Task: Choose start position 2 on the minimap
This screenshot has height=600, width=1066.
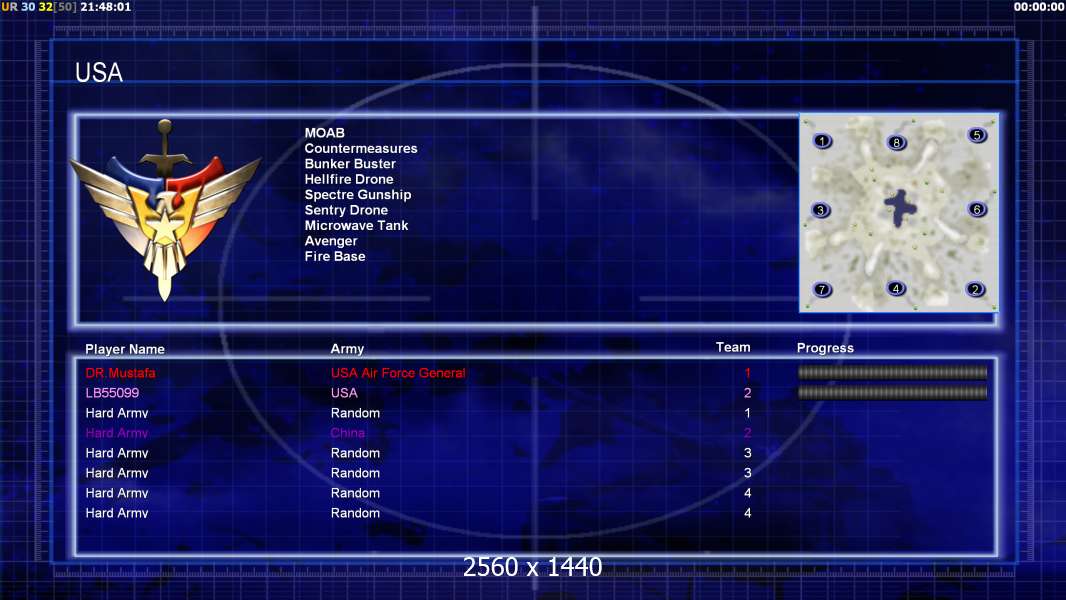Action: [975, 289]
